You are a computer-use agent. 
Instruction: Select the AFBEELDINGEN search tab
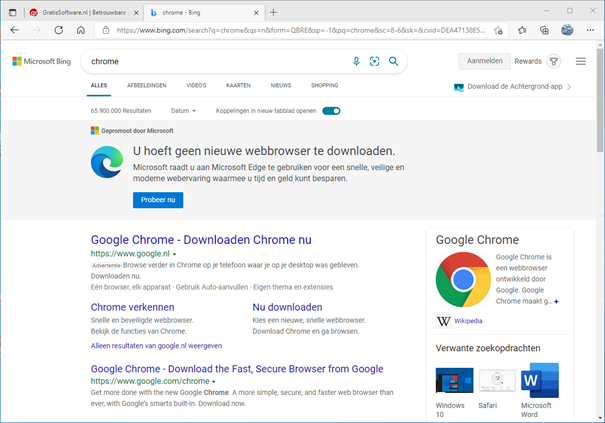147,85
